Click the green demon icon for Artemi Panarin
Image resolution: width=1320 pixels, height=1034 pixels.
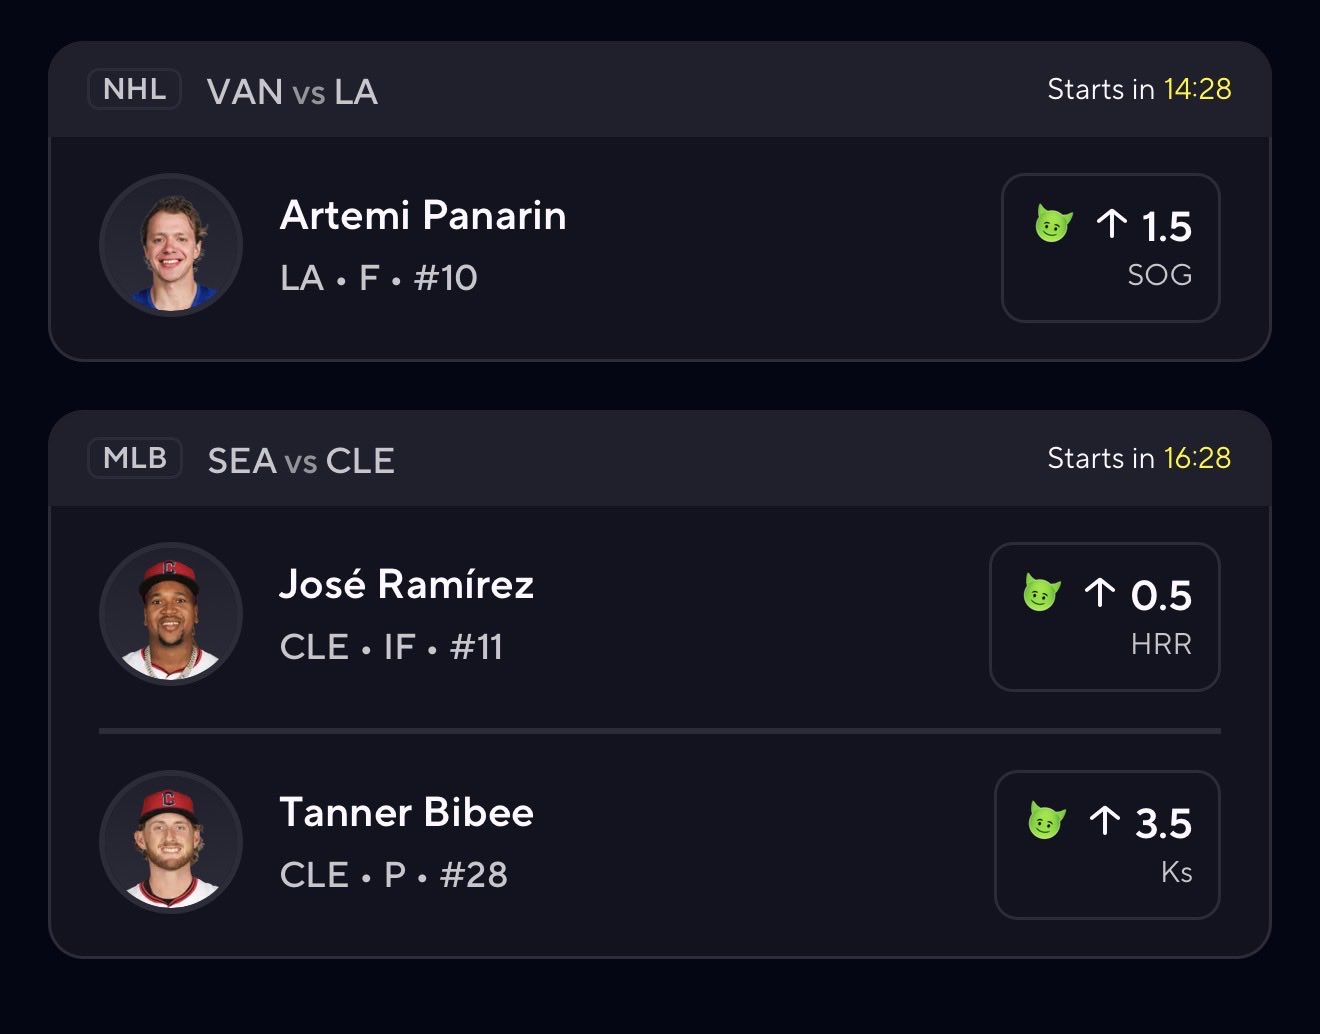[x=1053, y=224]
